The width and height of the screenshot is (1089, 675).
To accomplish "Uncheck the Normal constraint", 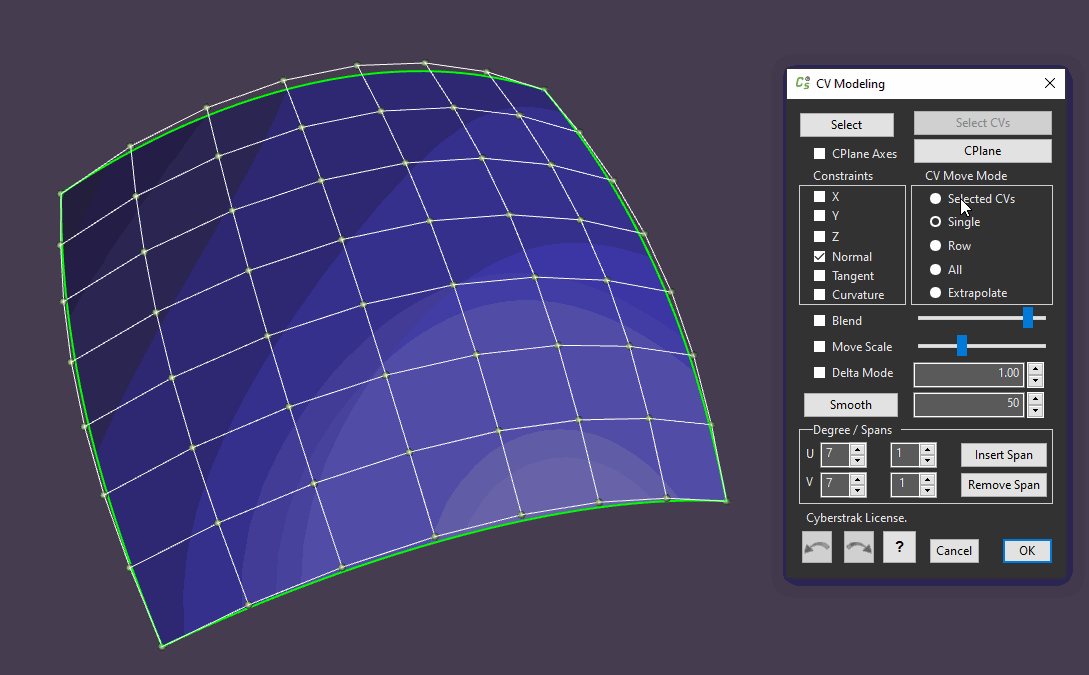I will (820, 257).
